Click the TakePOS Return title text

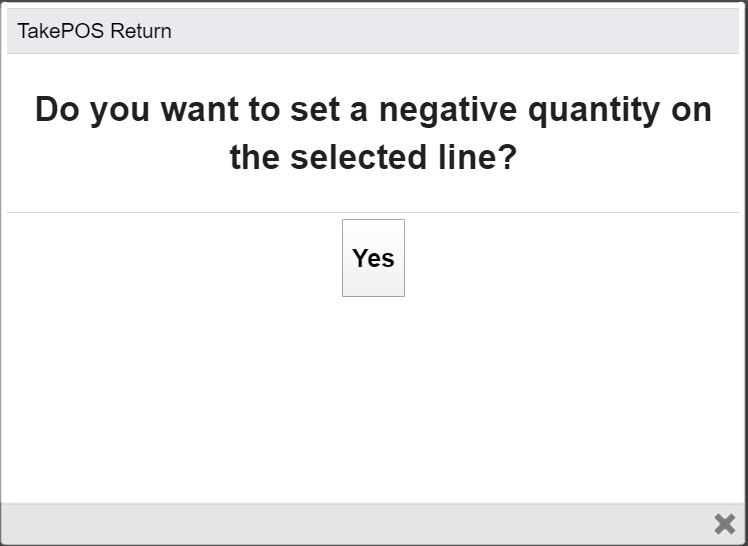pyautogui.click(x=94, y=31)
